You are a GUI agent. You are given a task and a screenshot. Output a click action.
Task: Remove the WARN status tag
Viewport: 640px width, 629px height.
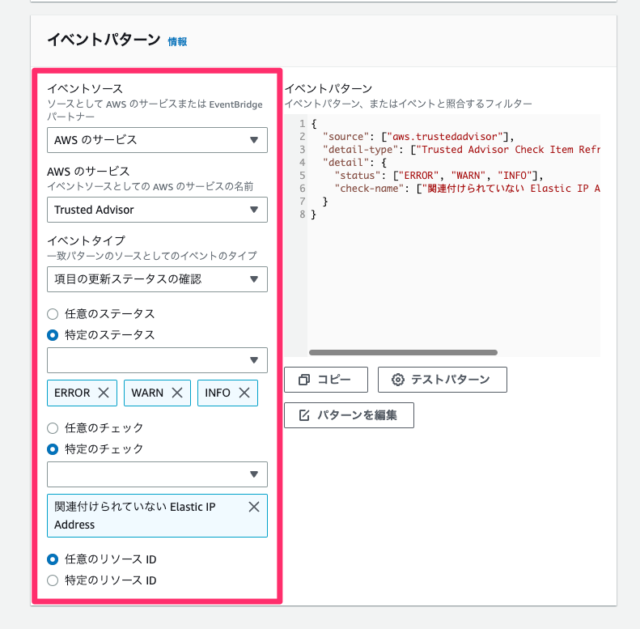click(x=177, y=393)
